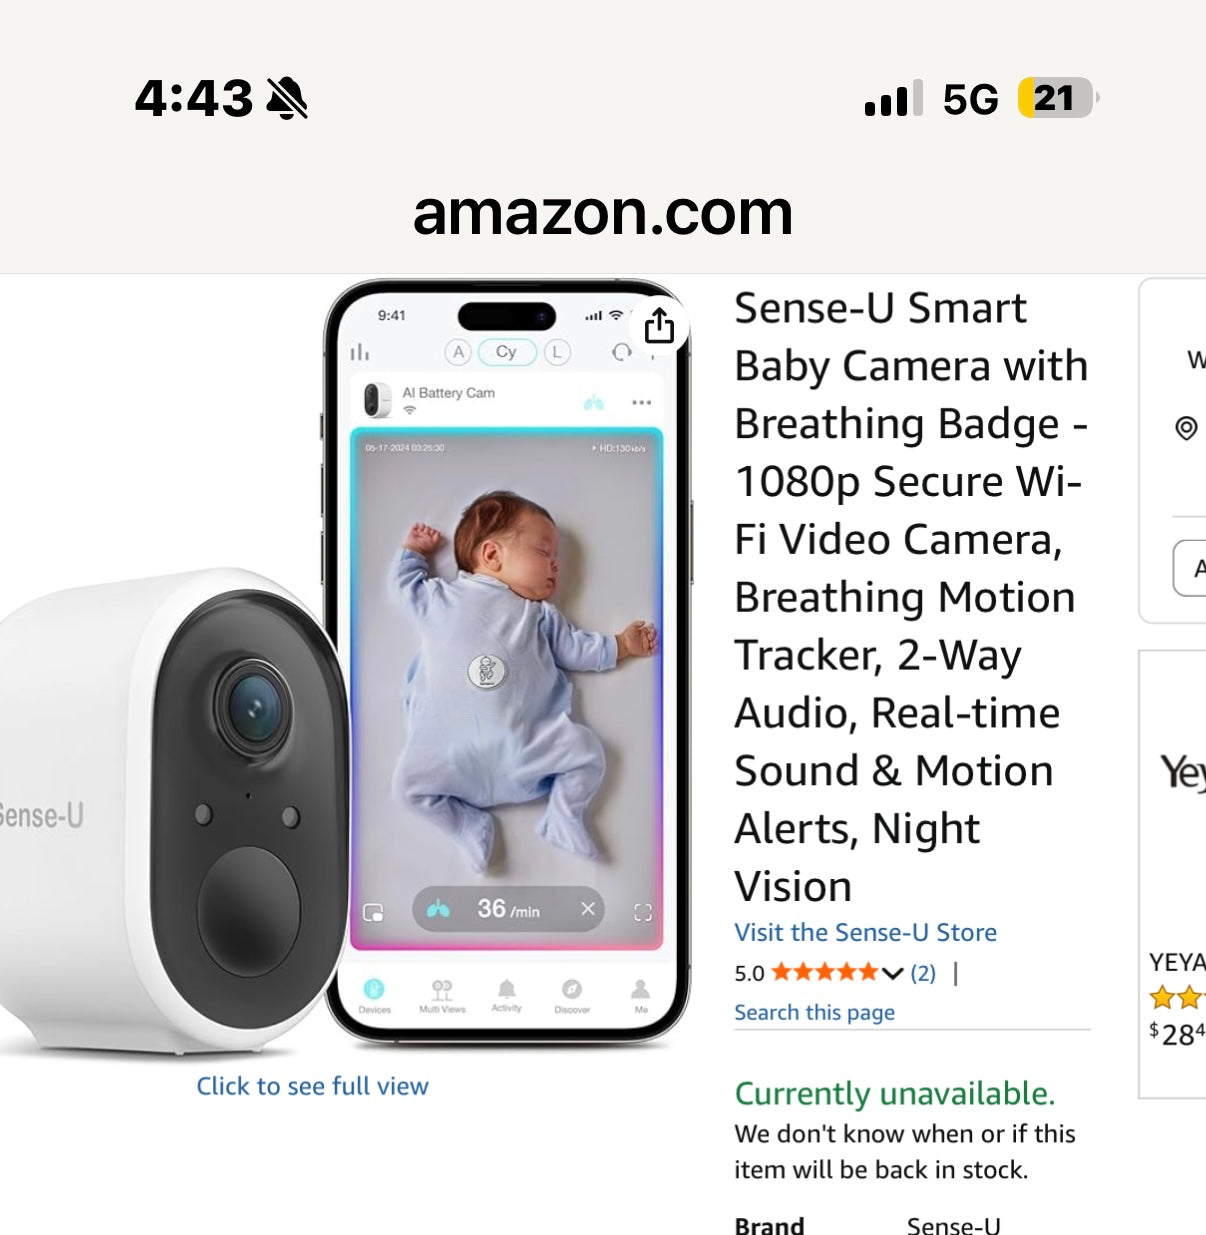
Task: Tap the five orange rating stars
Action: click(824, 972)
